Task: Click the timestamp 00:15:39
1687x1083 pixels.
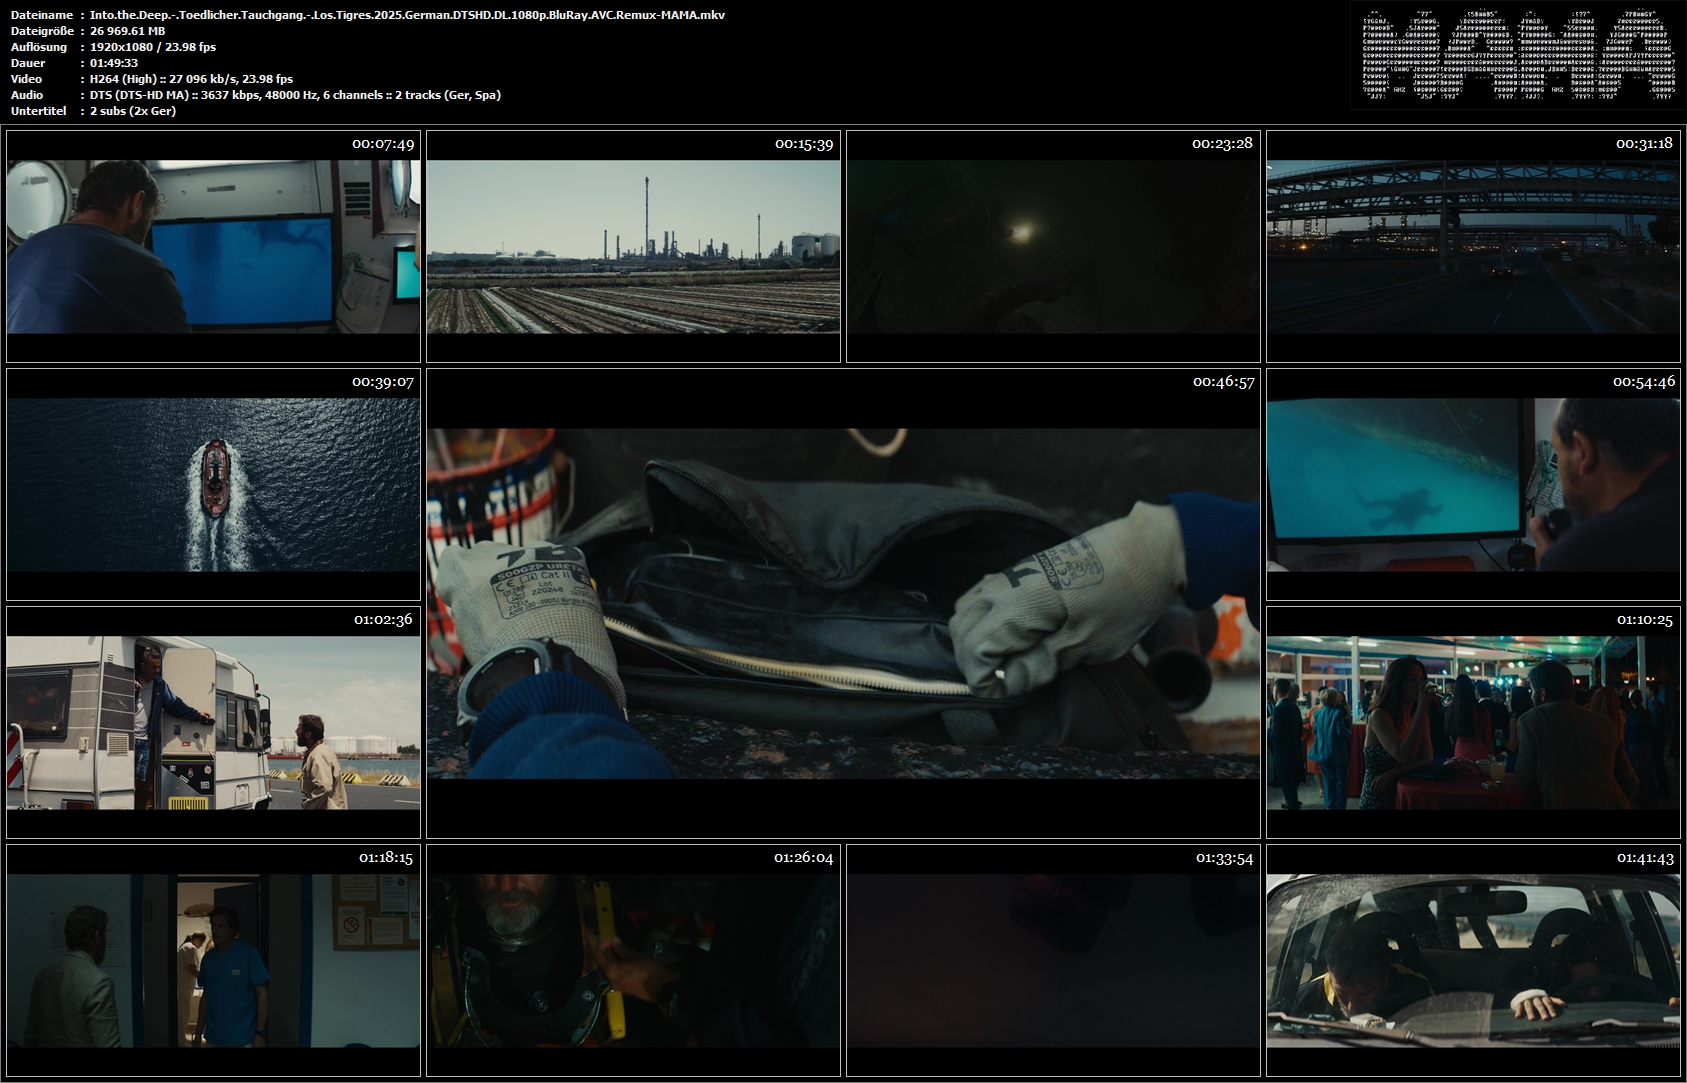Action: (804, 144)
